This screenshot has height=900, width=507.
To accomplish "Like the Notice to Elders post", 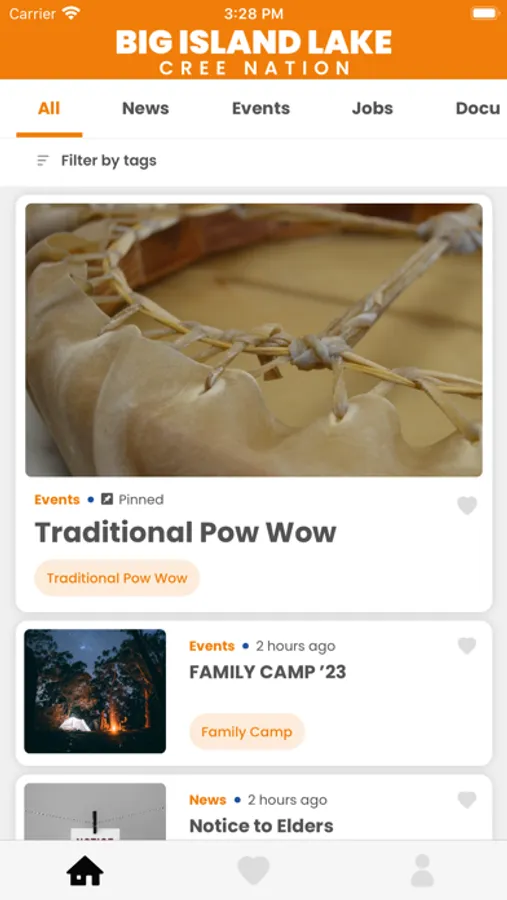I will click(467, 800).
